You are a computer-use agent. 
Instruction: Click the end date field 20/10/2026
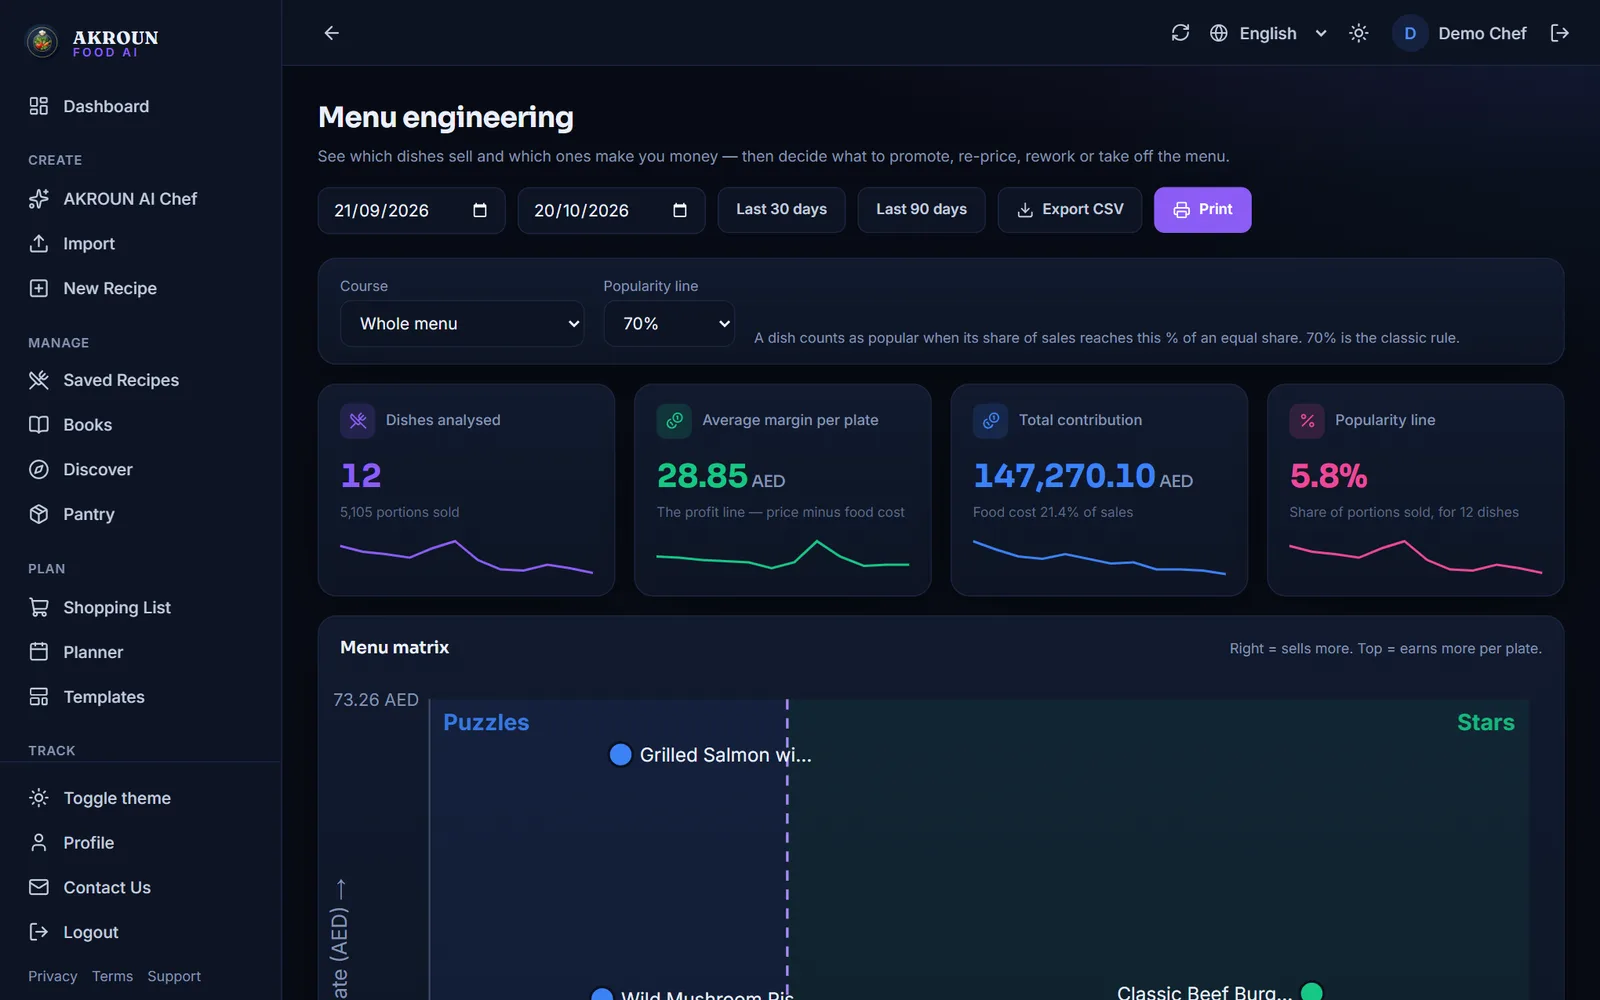pyautogui.click(x=611, y=210)
